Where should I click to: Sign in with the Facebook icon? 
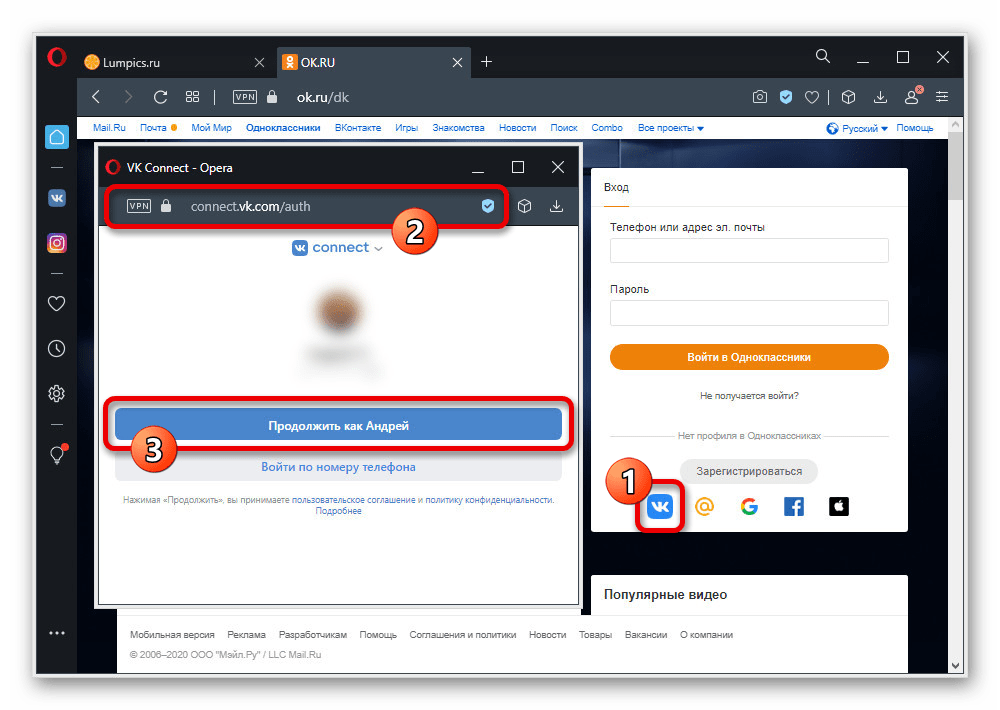(x=793, y=507)
